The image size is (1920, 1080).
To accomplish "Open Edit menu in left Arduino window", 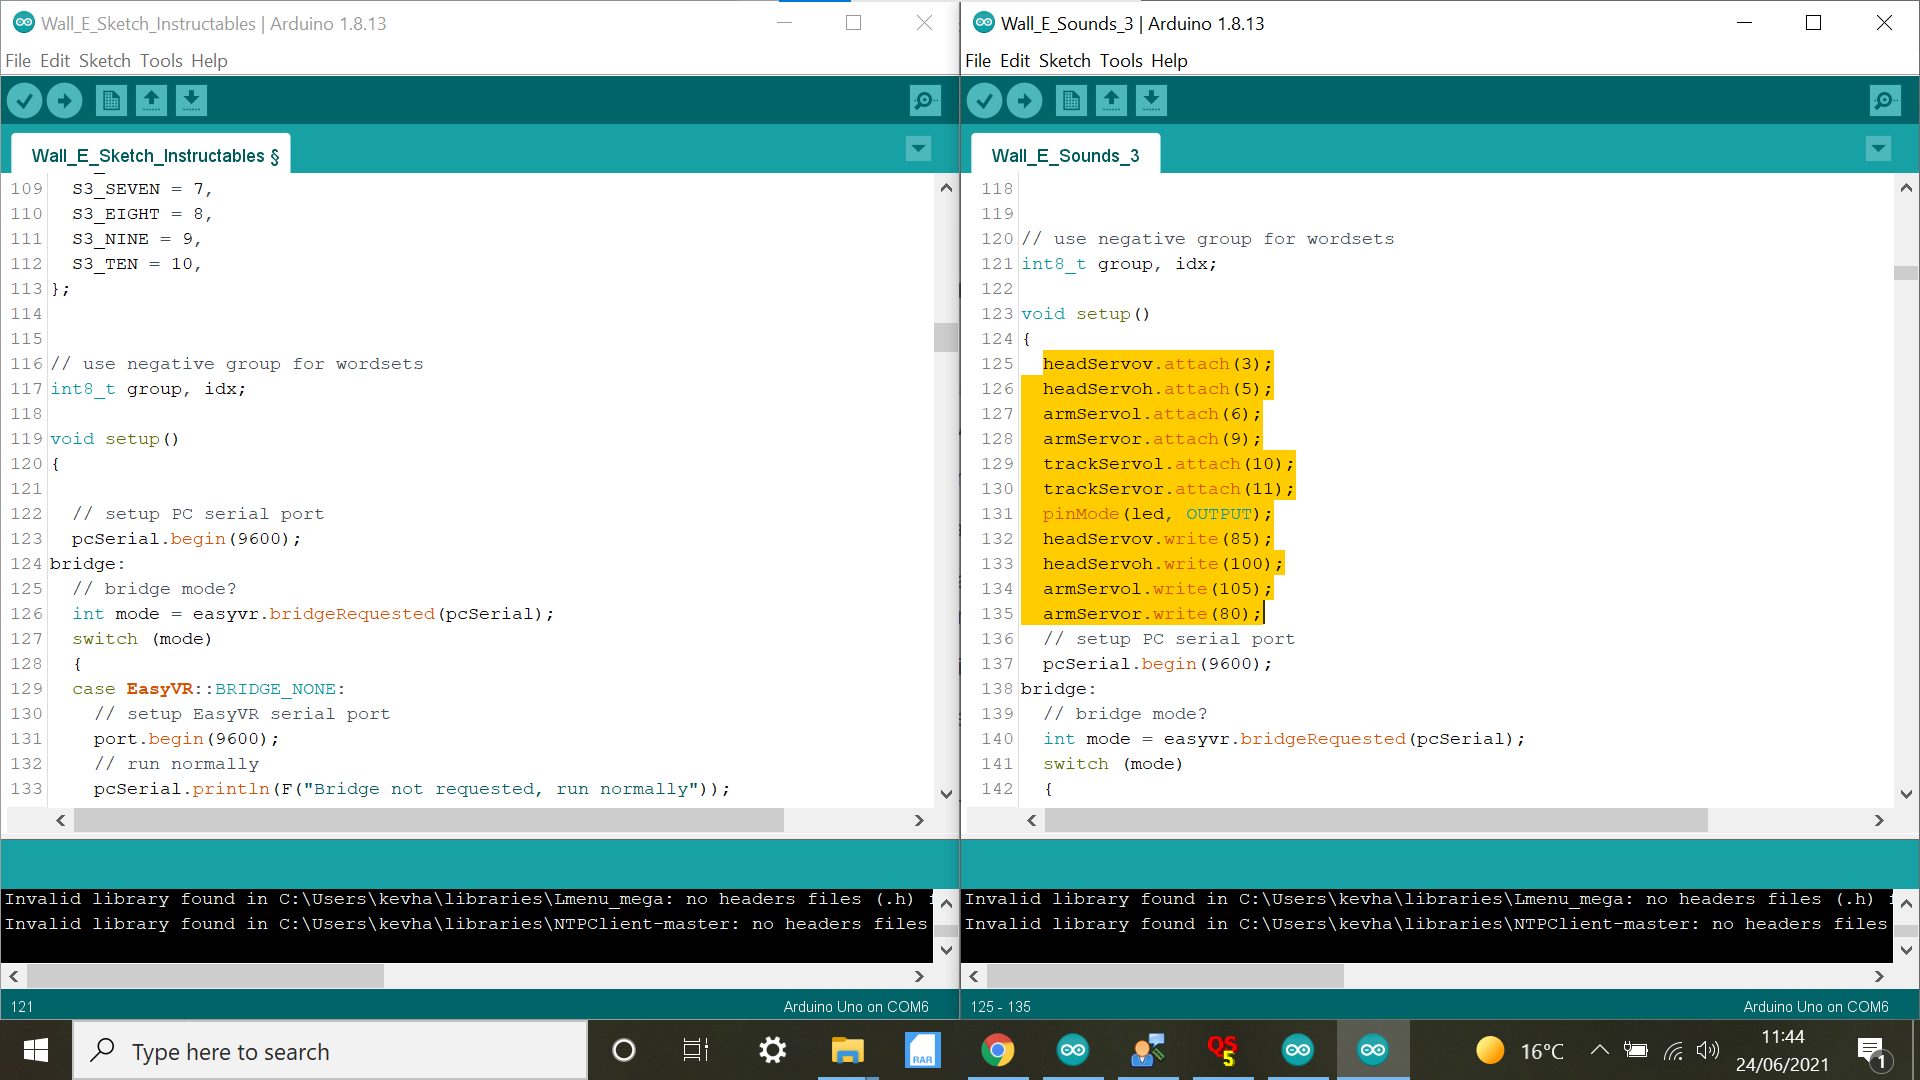I will coord(55,61).
